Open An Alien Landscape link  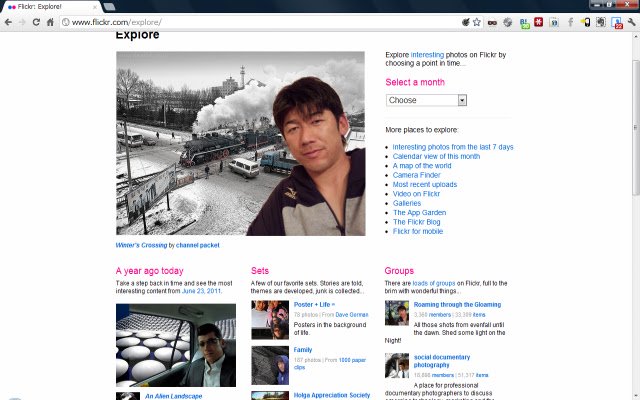point(173,396)
